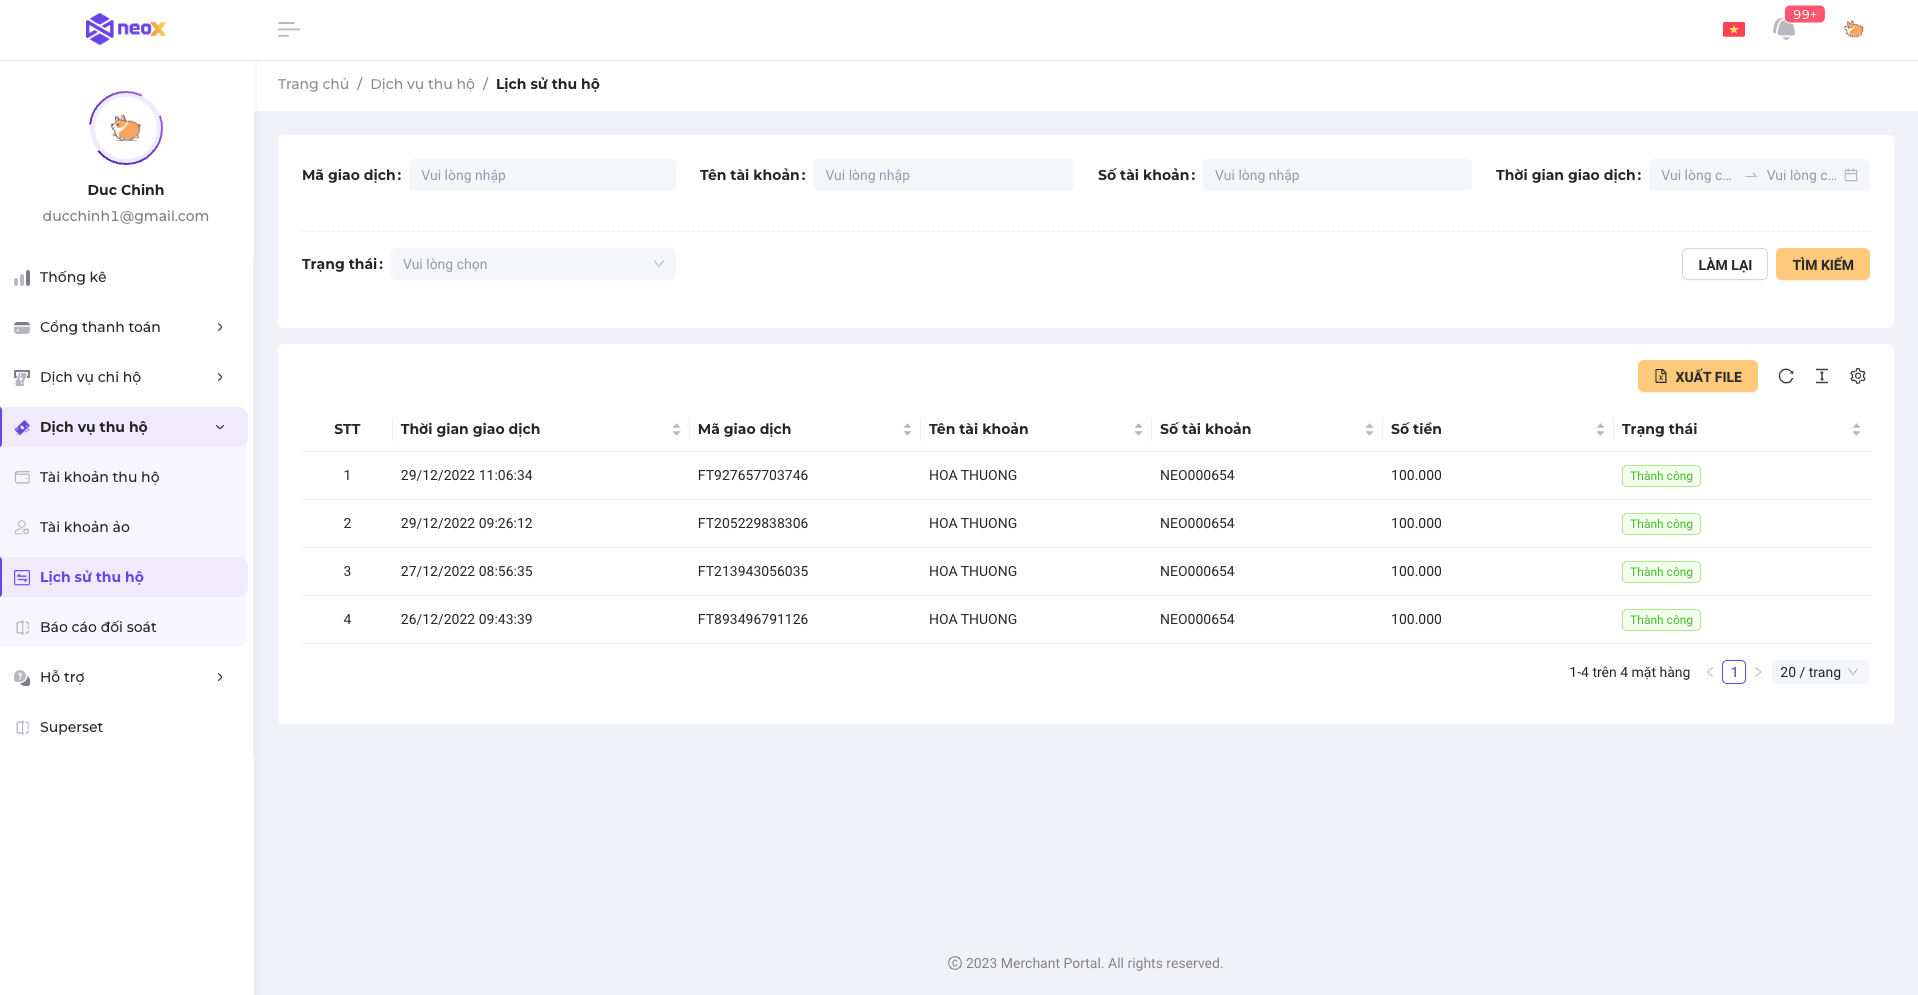Click the refresh table icon

[1785, 376]
